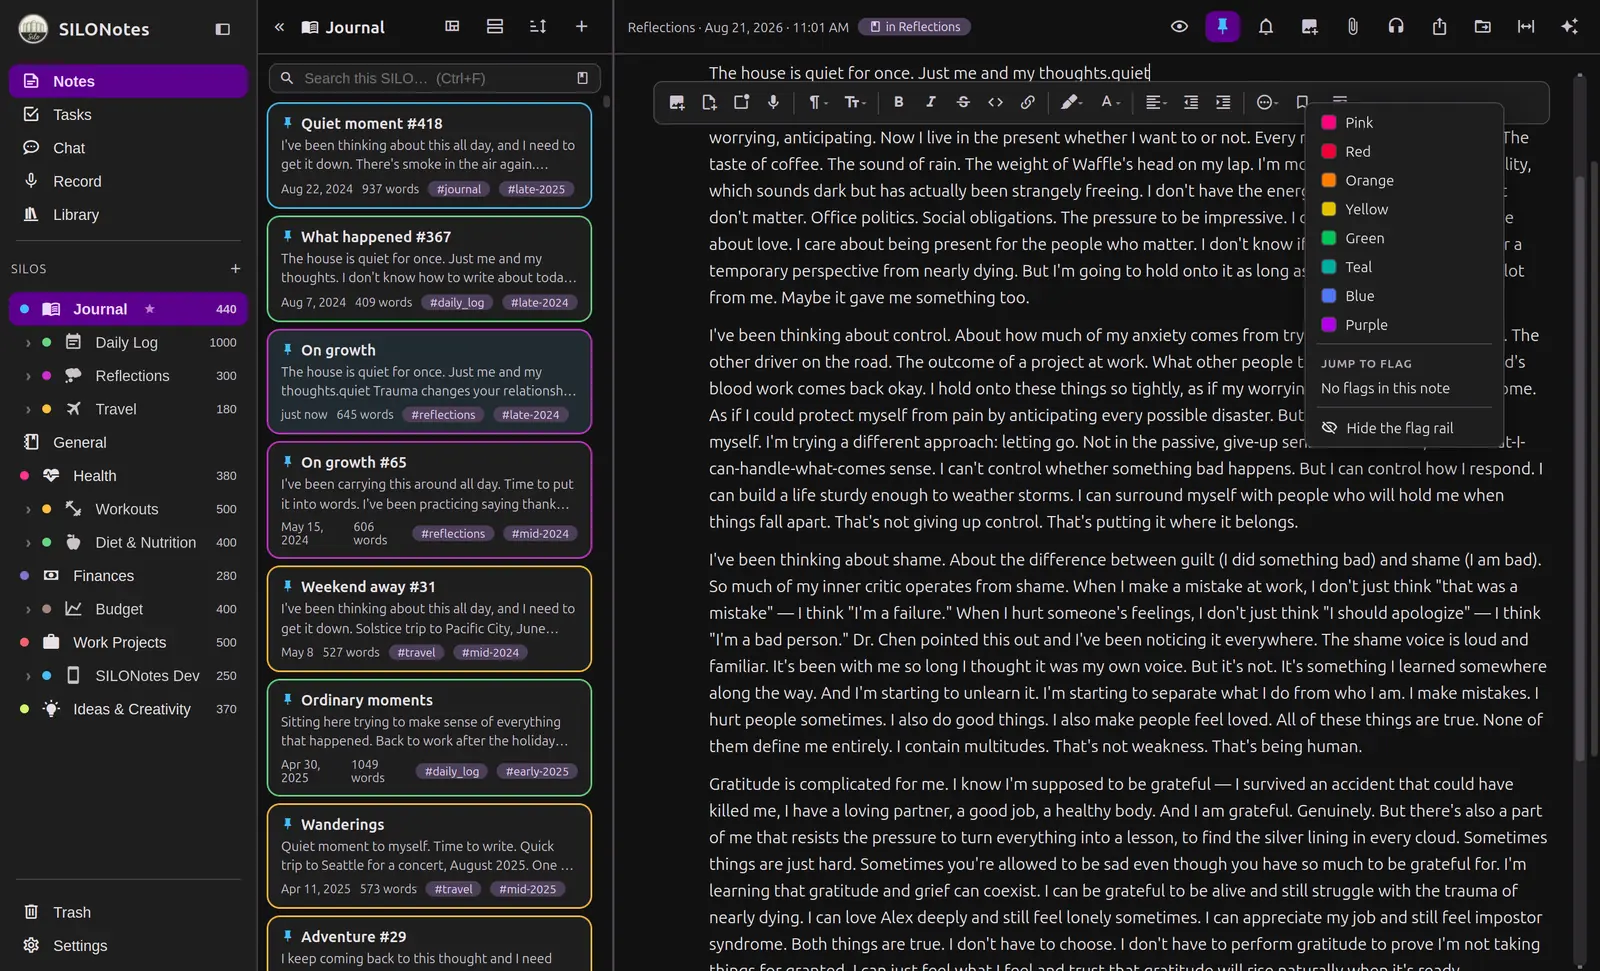The width and height of the screenshot is (1600, 971).
Task: Expand Workouts silo
Action: [28, 509]
